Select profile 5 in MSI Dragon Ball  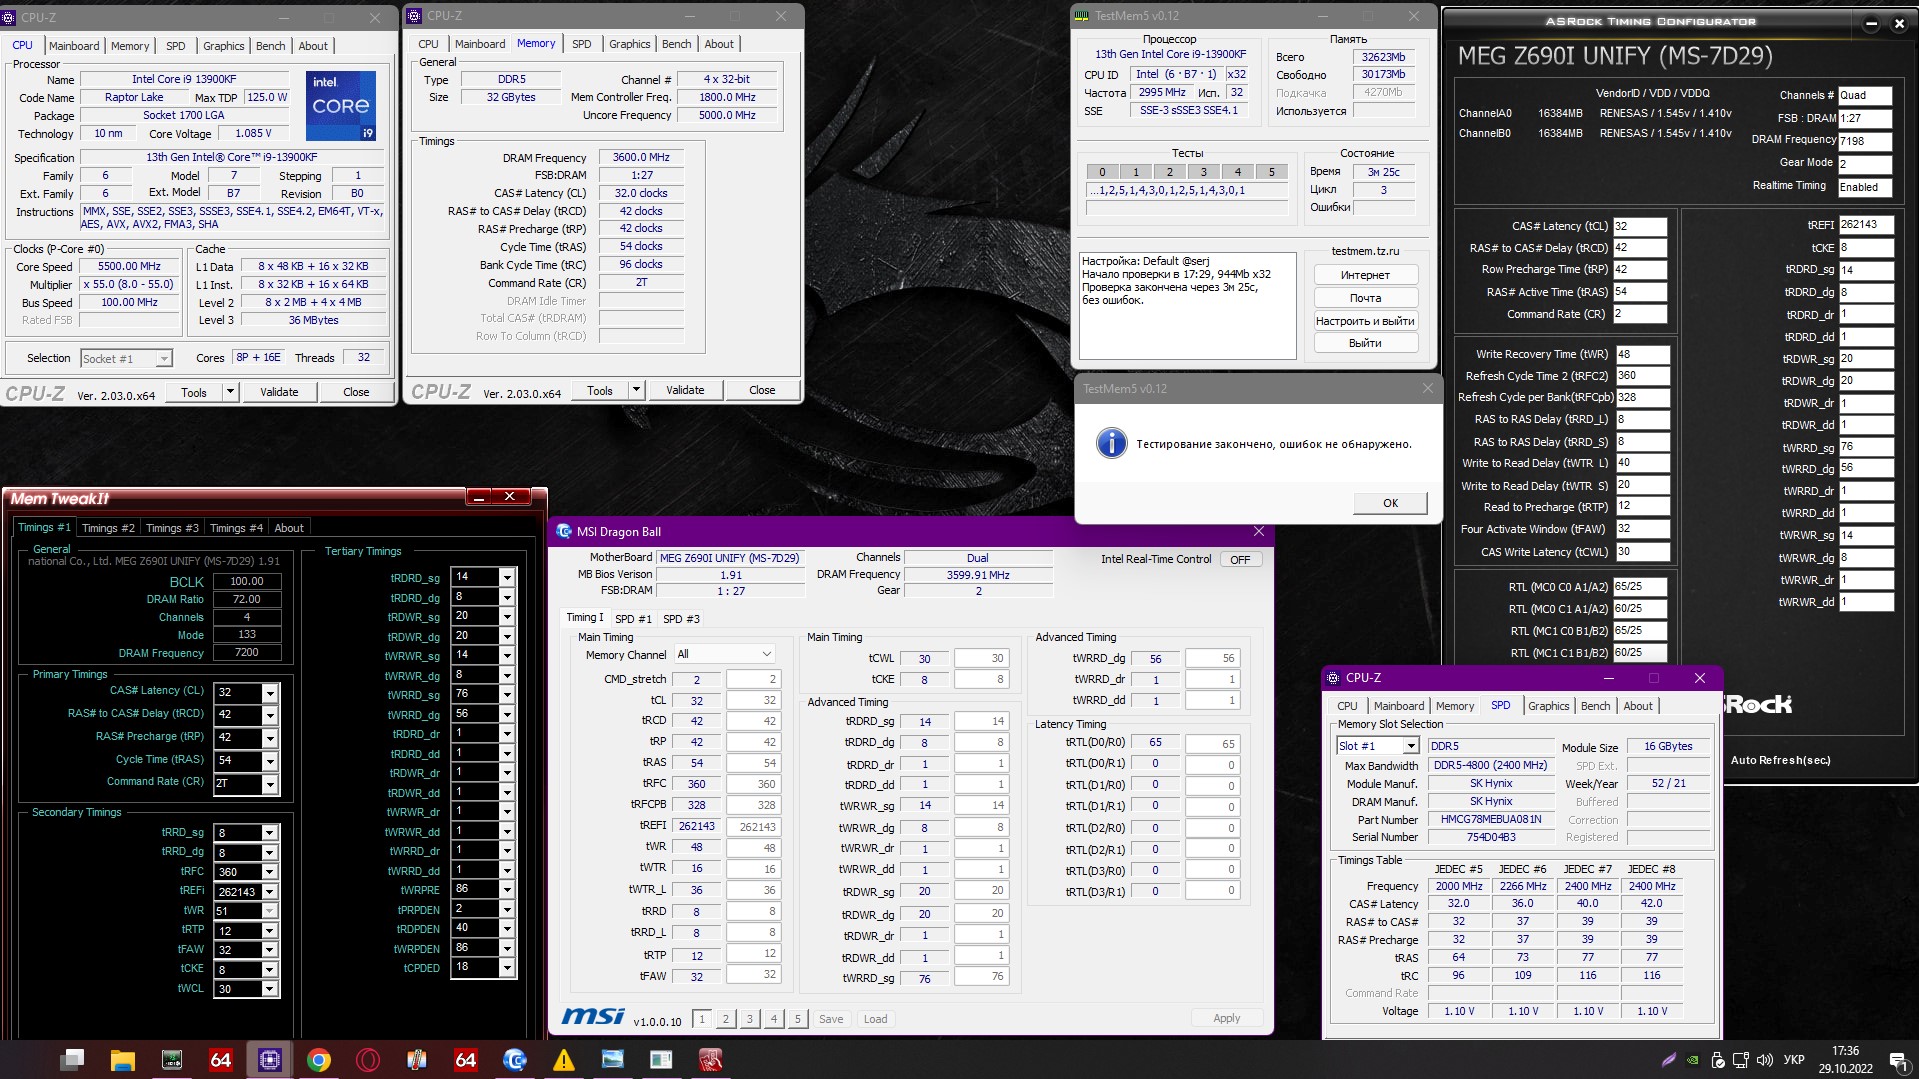point(798,1019)
